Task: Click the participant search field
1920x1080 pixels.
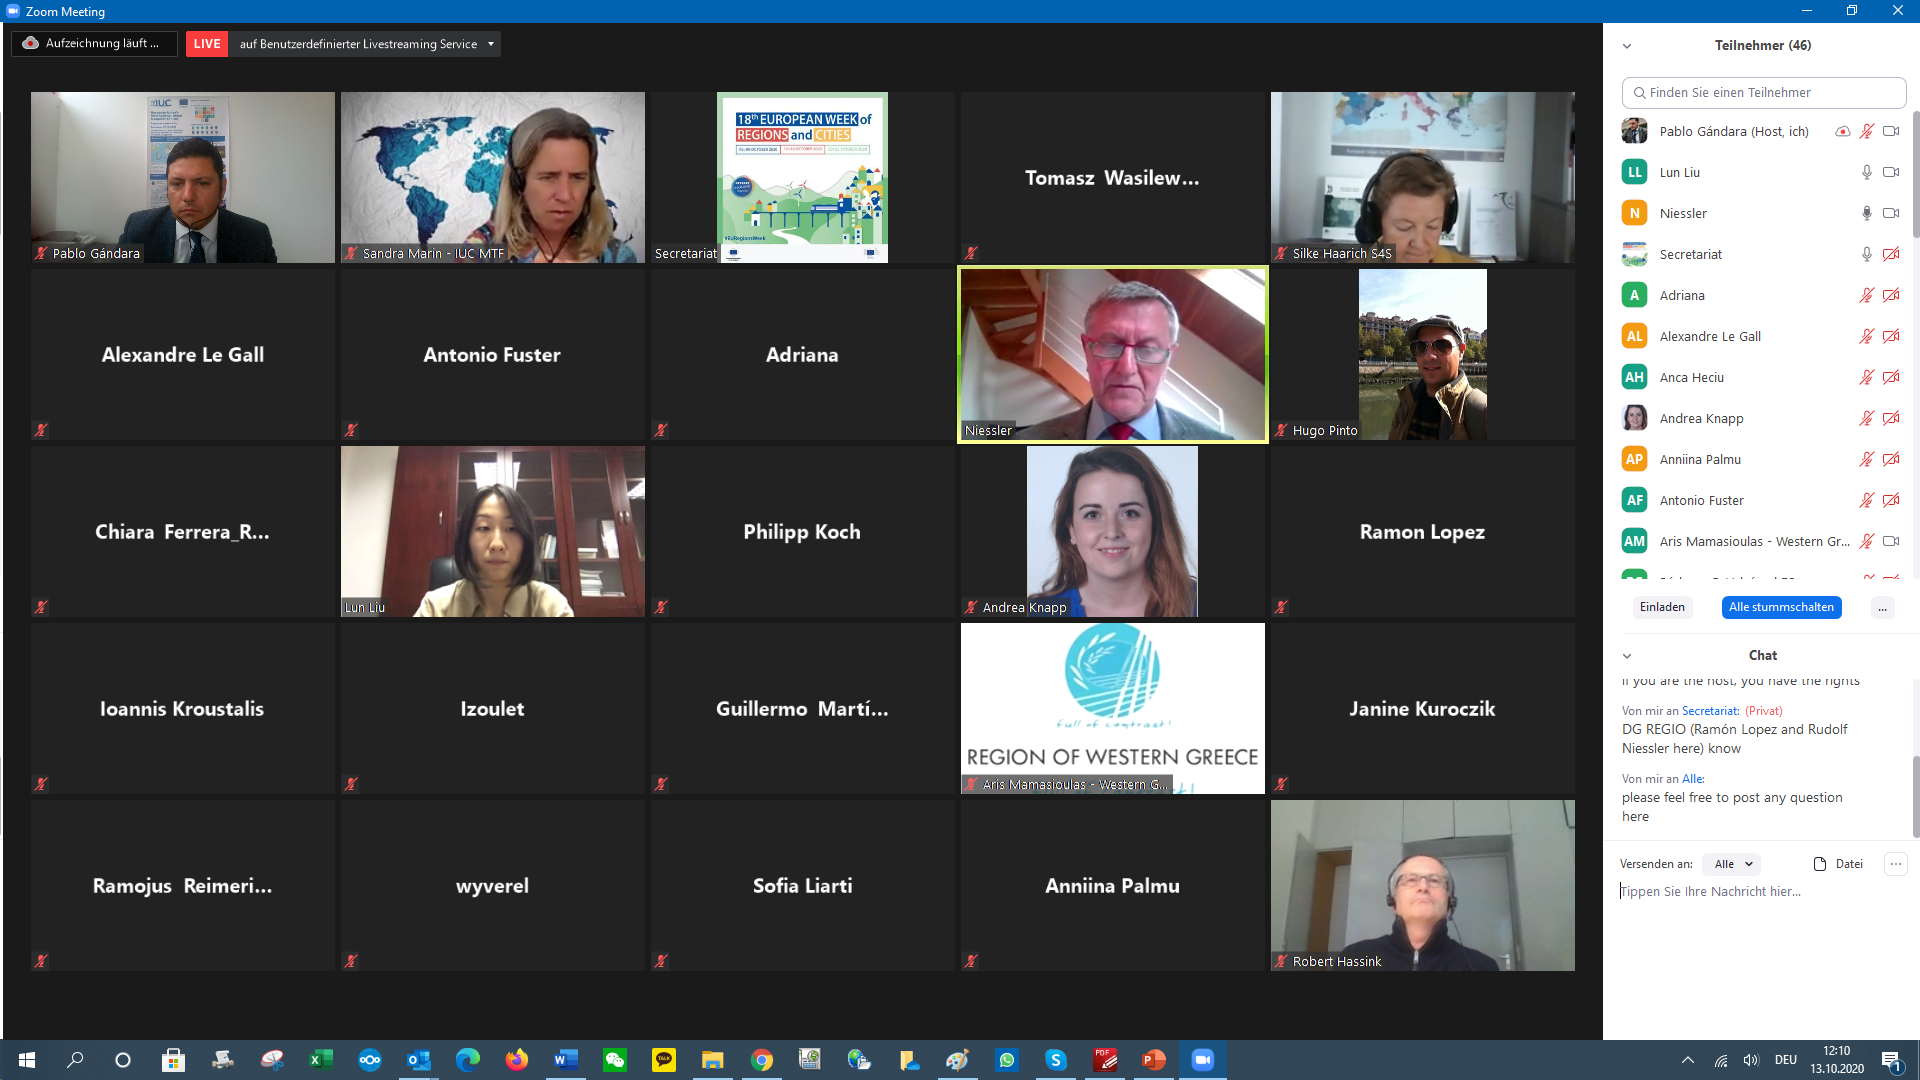Action: pos(1763,92)
